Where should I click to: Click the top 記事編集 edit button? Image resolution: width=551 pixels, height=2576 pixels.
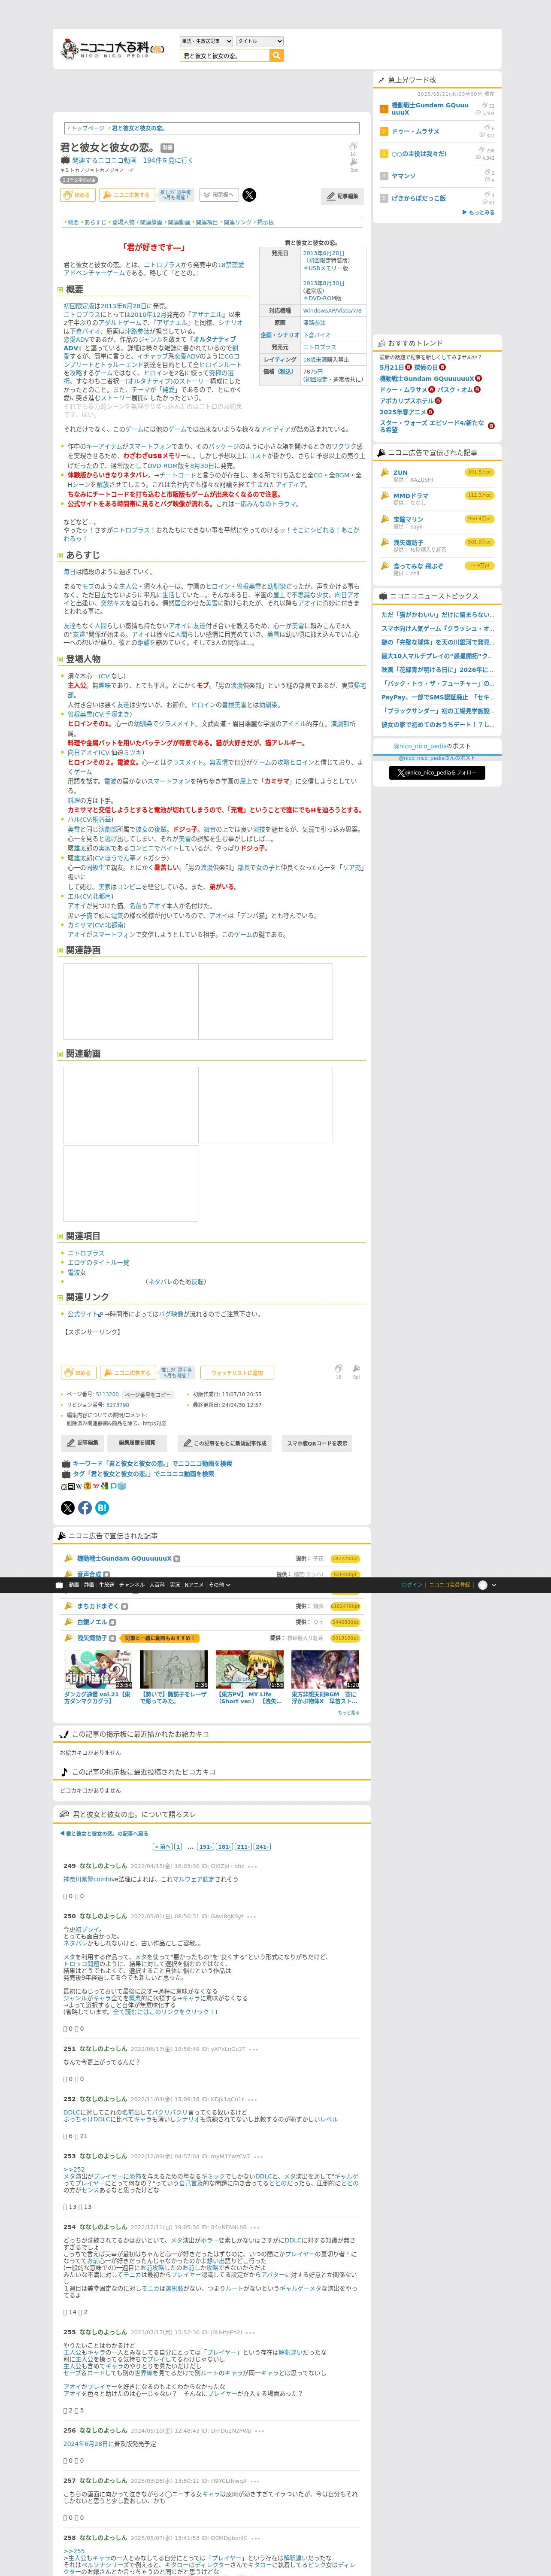[x=342, y=196]
